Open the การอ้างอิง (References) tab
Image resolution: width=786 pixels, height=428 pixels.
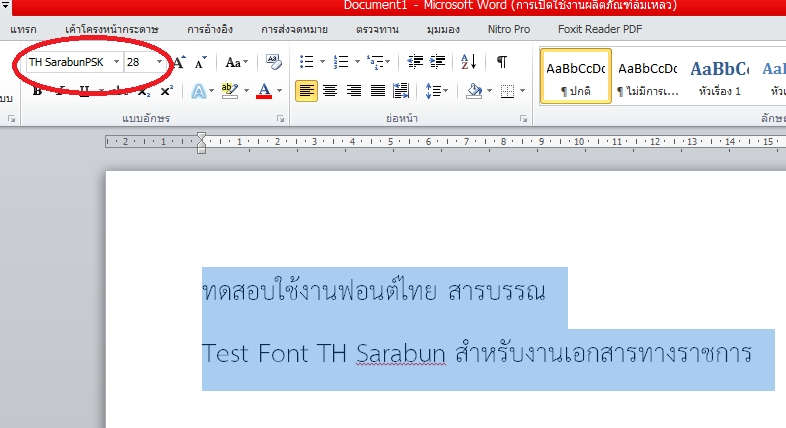[210, 30]
